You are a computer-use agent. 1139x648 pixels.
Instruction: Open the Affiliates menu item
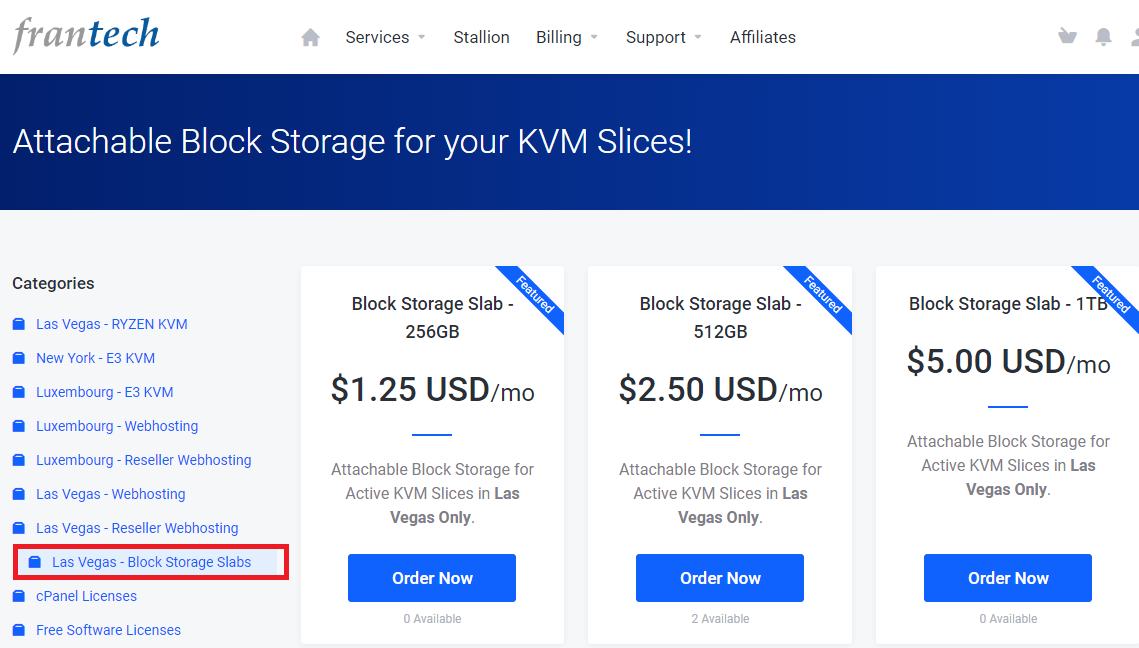coord(763,37)
